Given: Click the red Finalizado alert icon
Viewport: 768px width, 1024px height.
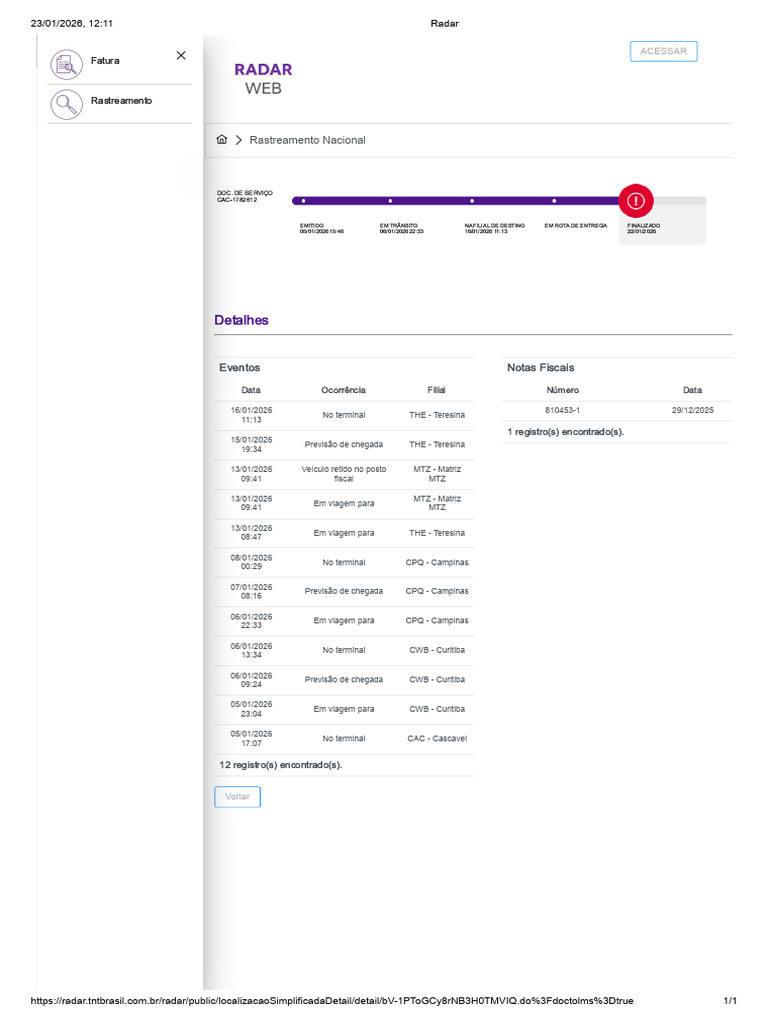Looking at the screenshot, I should click(636, 201).
